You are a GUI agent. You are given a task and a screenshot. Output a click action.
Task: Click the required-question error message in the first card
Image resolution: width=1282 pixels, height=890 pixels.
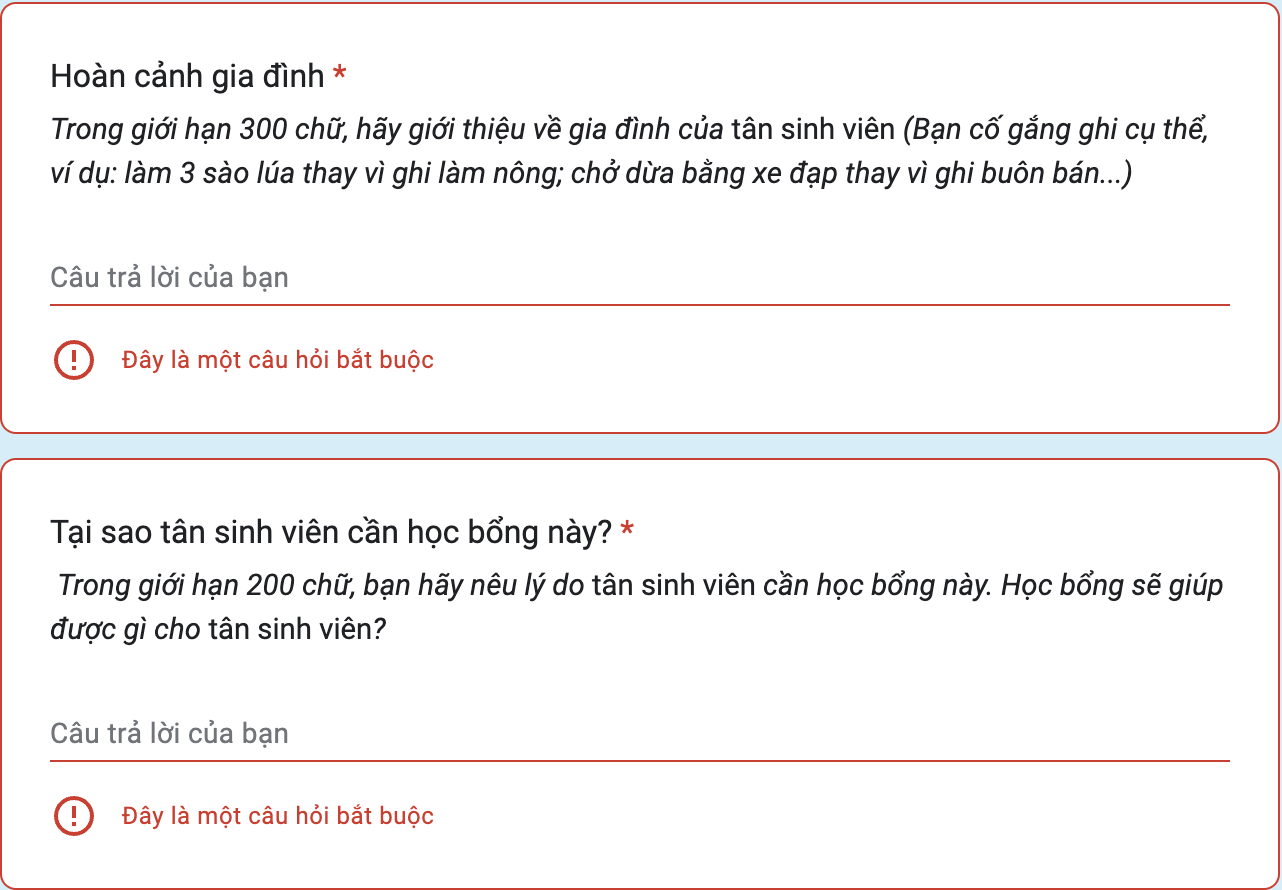point(278,360)
